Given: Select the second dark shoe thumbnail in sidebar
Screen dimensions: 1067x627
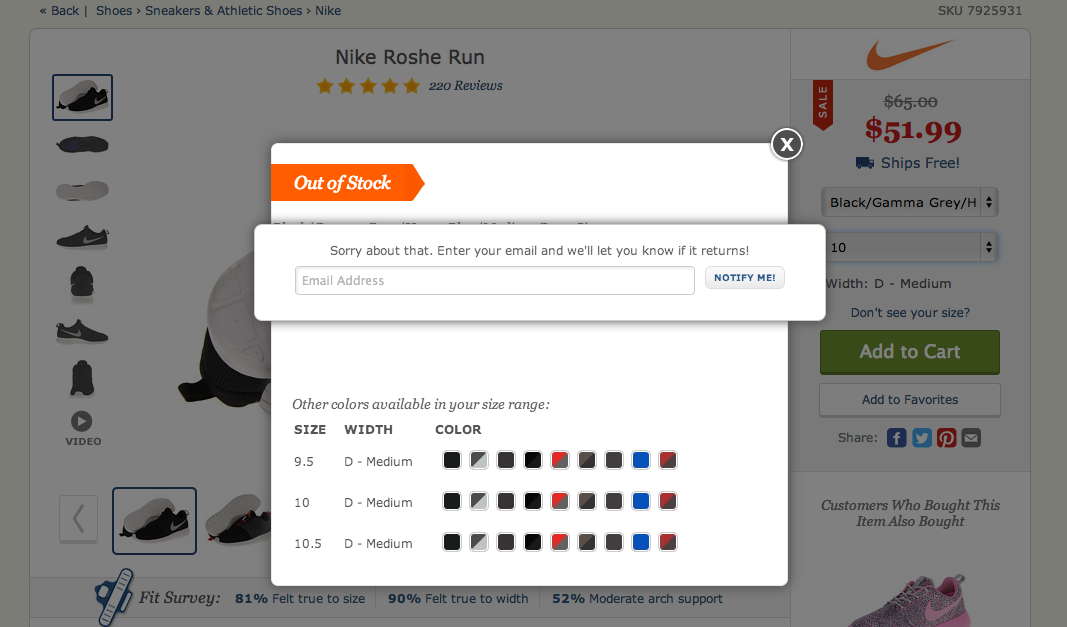Looking at the screenshot, I should click(82, 144).
